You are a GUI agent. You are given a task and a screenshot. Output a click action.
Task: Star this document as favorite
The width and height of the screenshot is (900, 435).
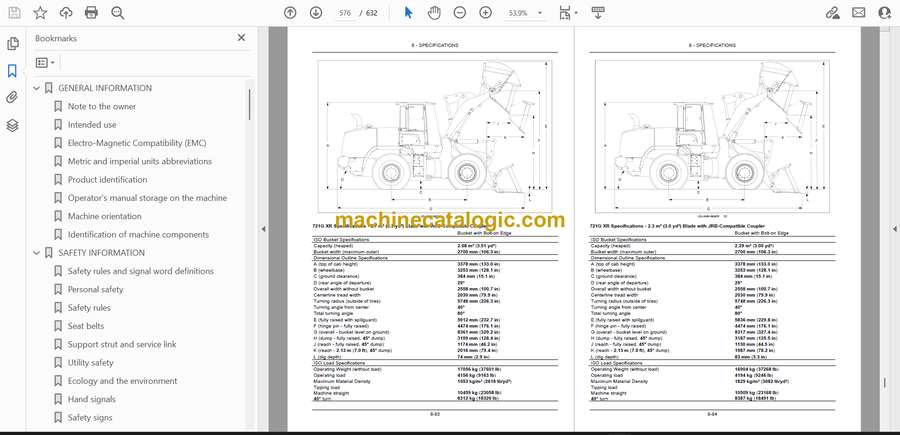40,13
